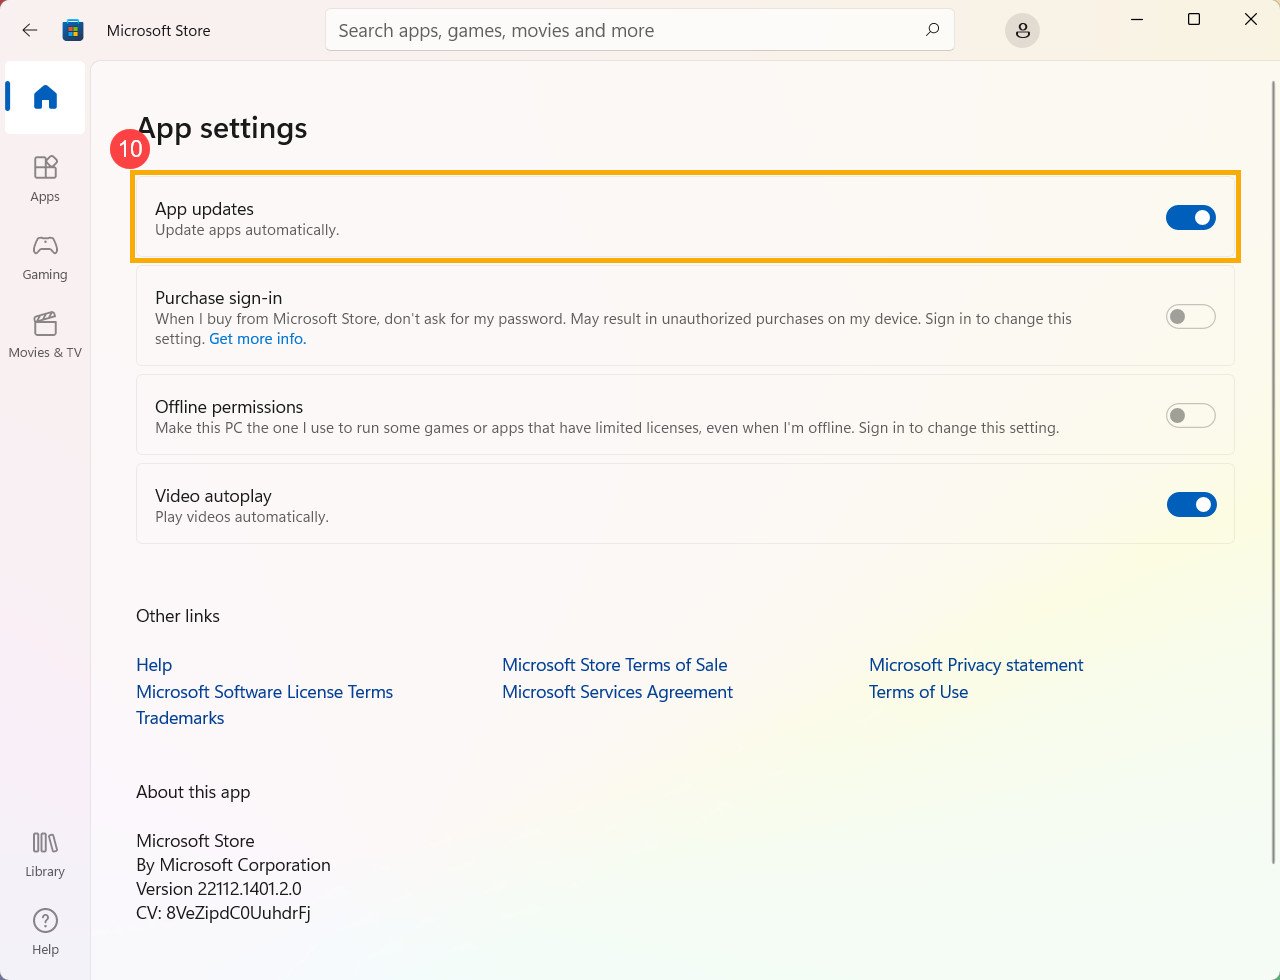Click the Trademarks link
This screenshot has width=1280, height=980.
coord(180,718)
